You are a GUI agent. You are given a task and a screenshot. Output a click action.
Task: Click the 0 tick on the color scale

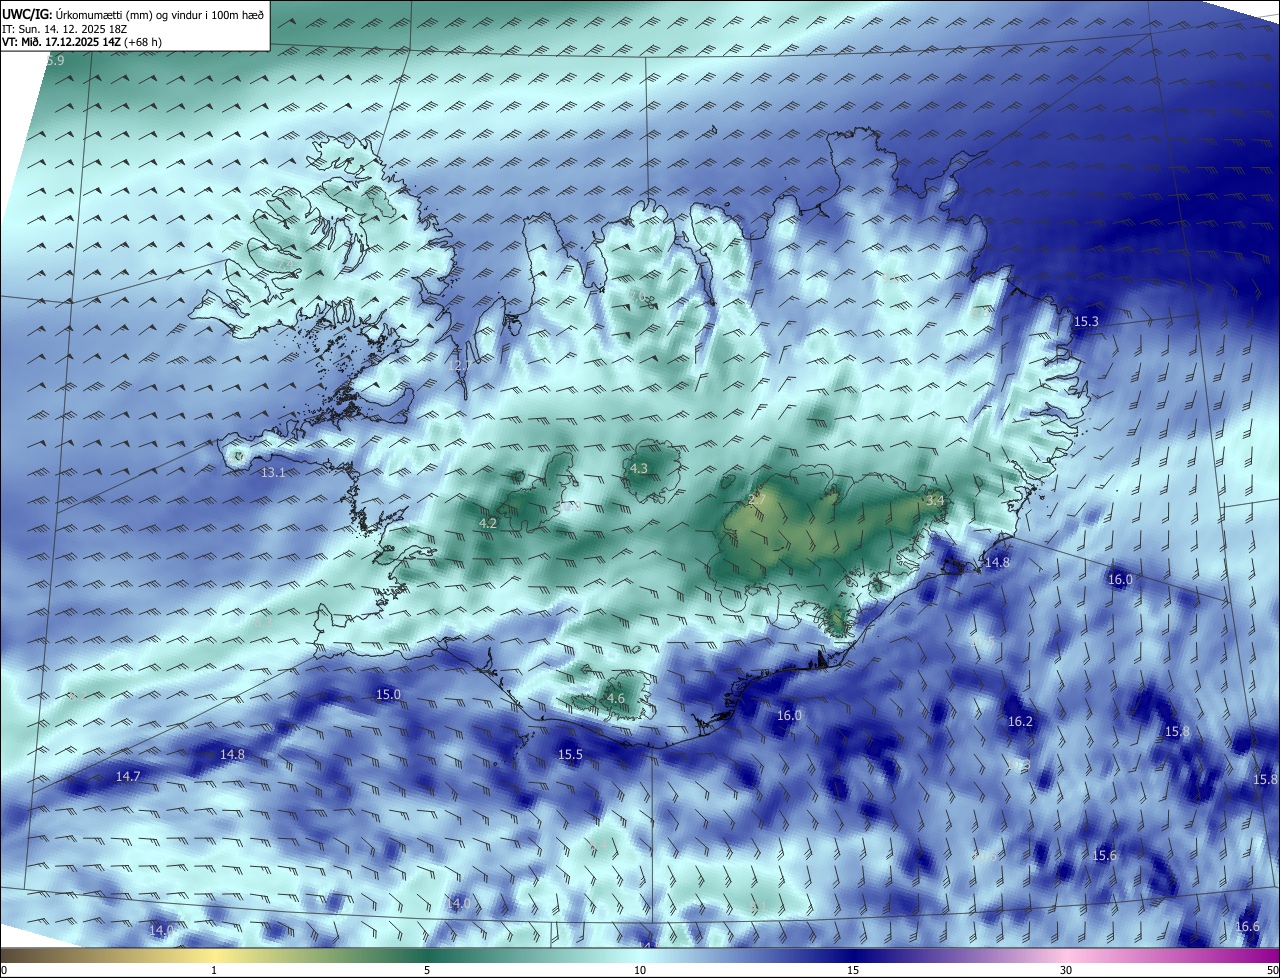pos(4,970)
